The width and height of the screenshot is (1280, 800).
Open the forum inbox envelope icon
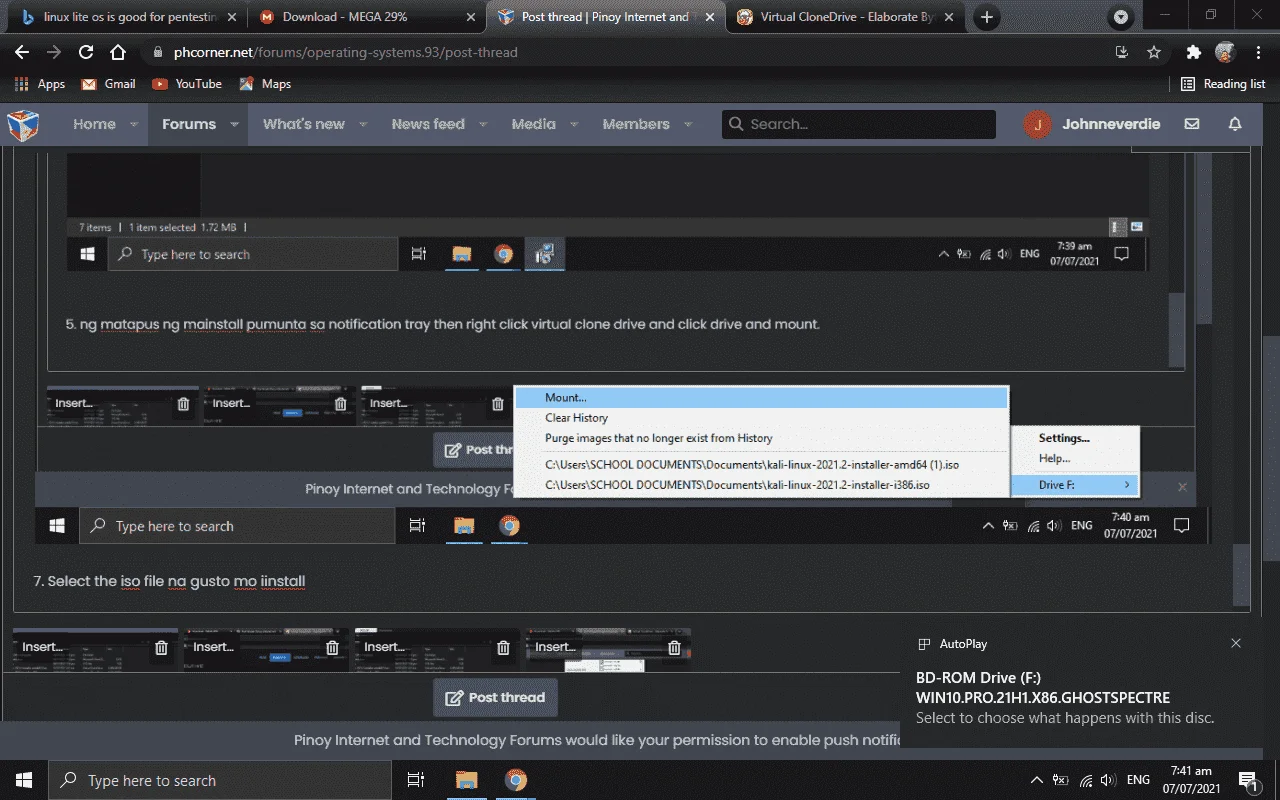click(1192, 124)
